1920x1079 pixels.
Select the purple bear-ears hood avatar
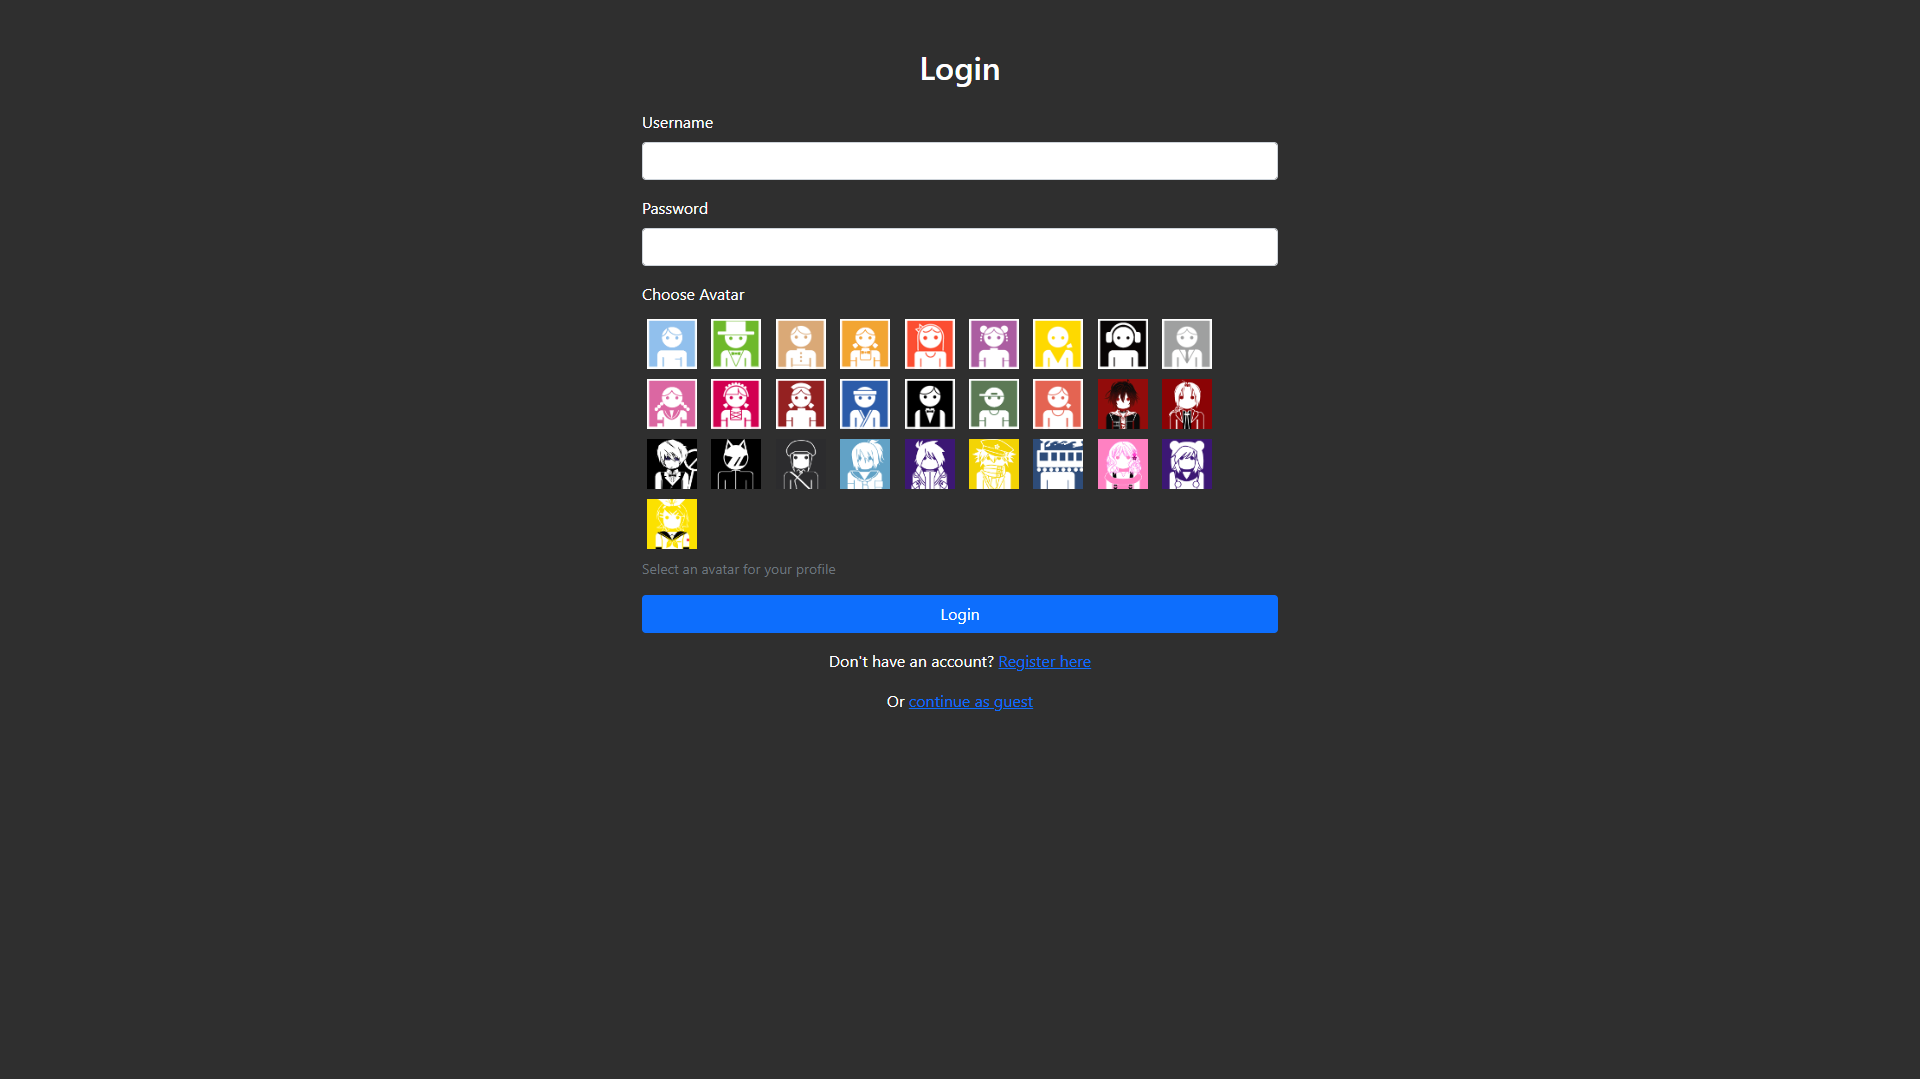click(1187, 464)
